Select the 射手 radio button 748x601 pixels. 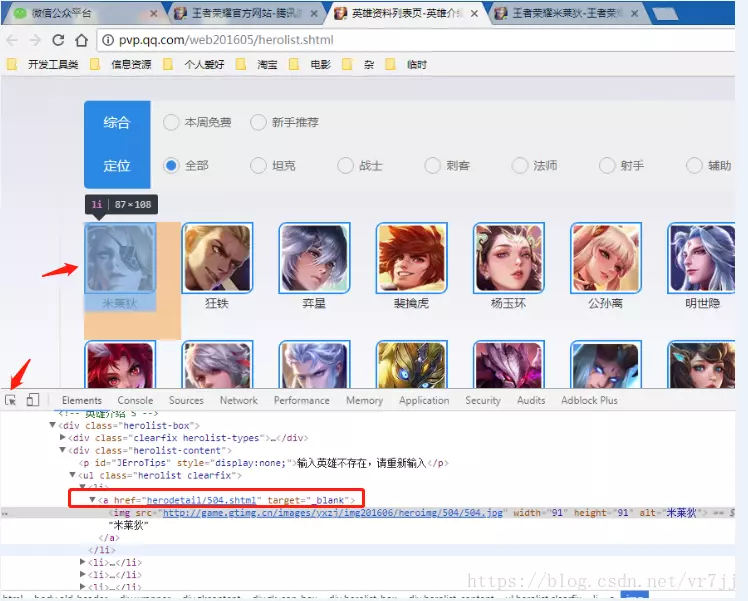(607, 166)
